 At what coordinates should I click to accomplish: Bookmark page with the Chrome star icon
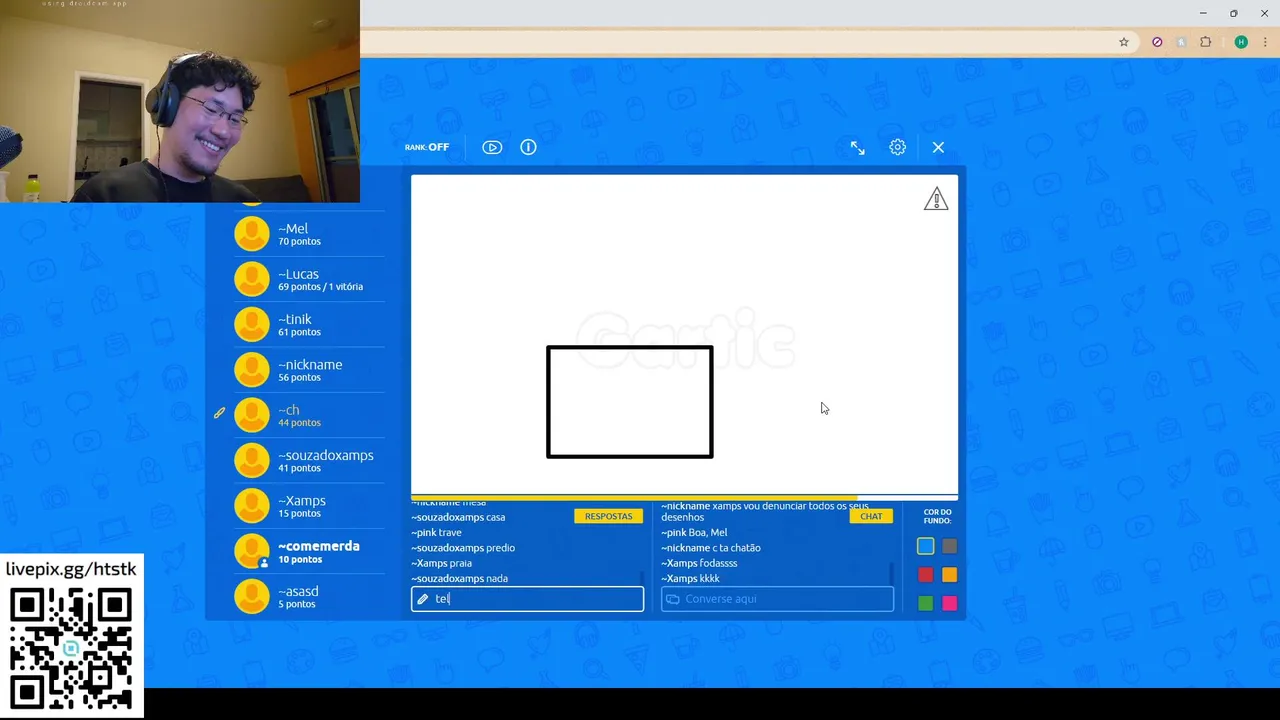(1124, 42)
